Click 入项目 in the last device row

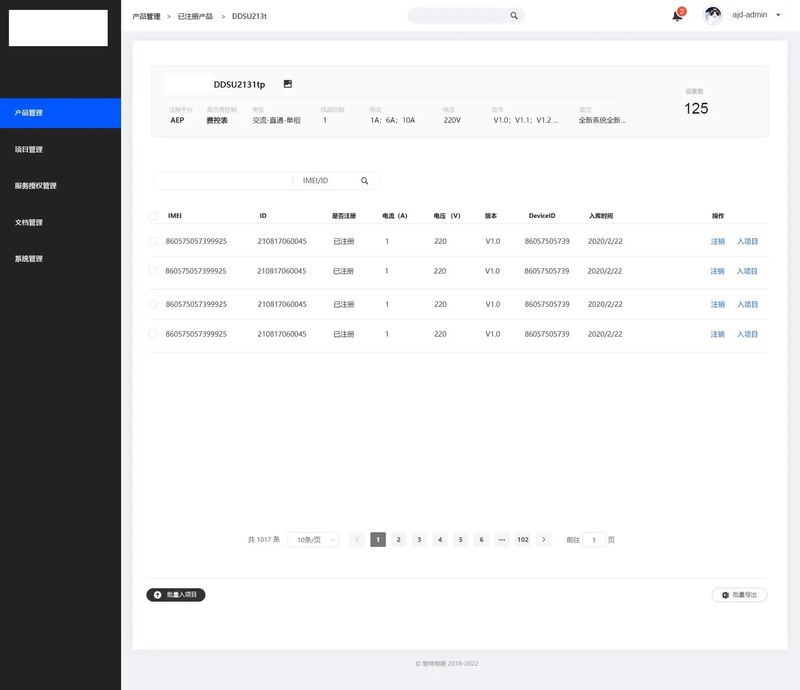(747, 334)
